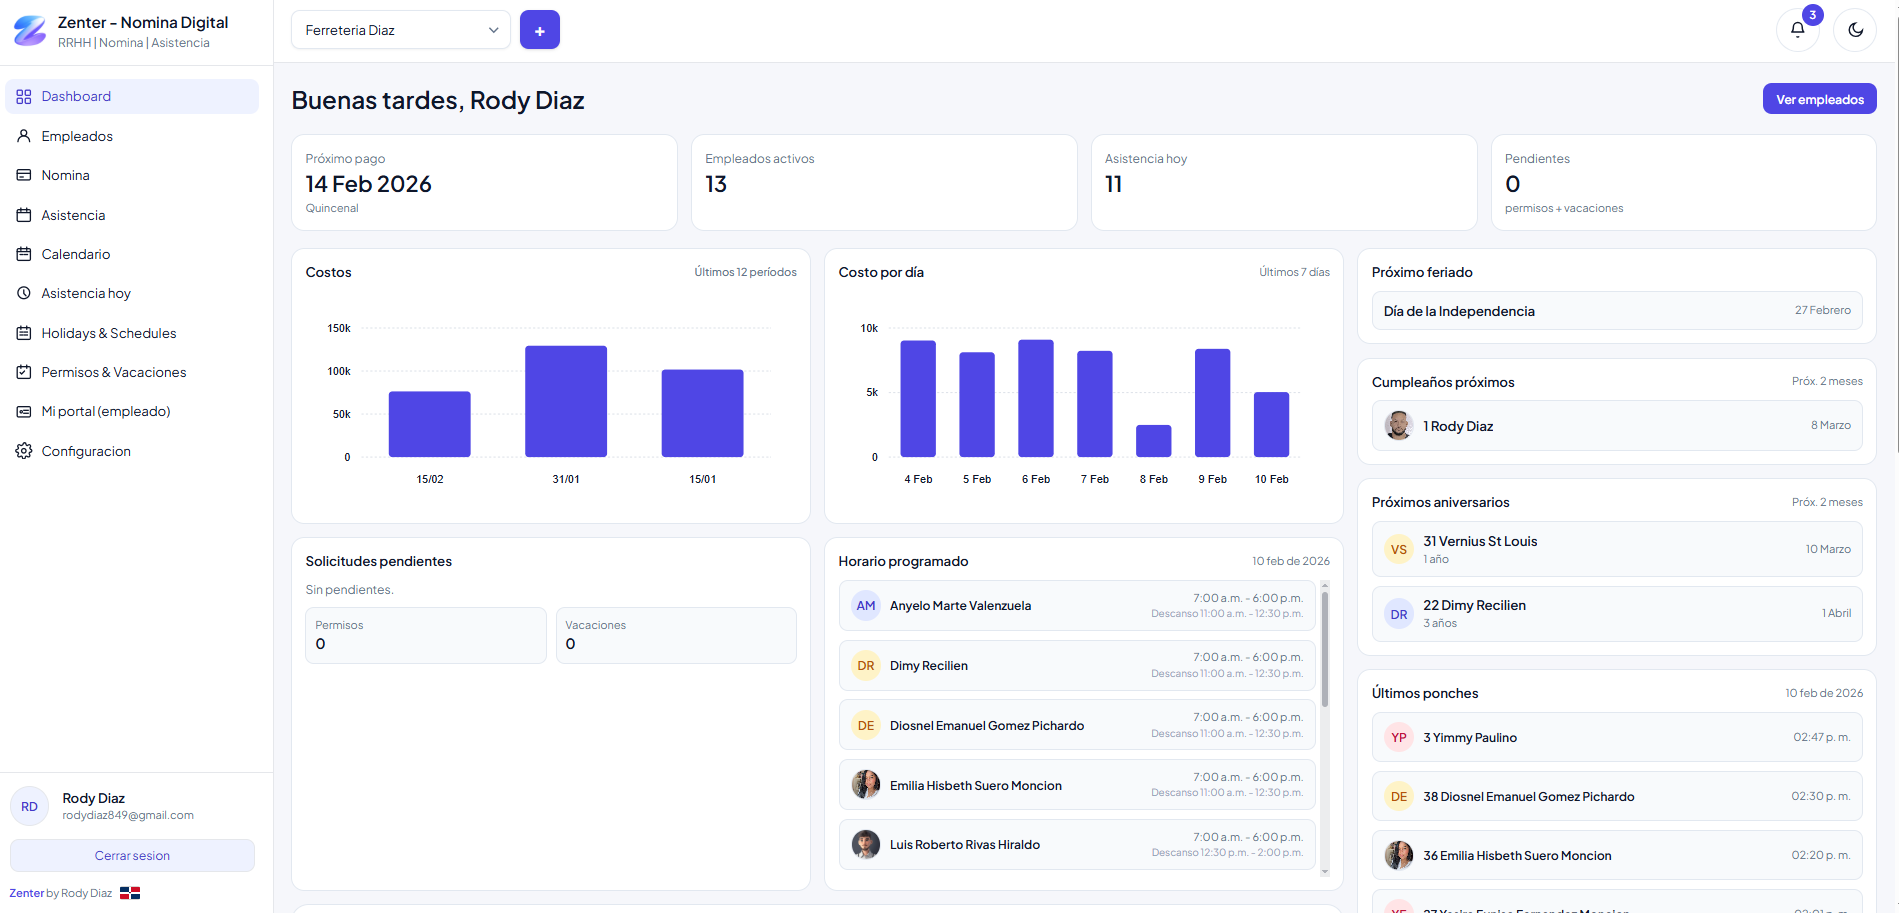
Task: Select Día de la Independencia holiday row
Action: (x=1616, y=311)
